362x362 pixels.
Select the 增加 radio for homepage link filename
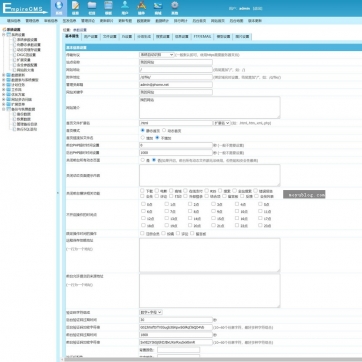(x=143, y=138)
